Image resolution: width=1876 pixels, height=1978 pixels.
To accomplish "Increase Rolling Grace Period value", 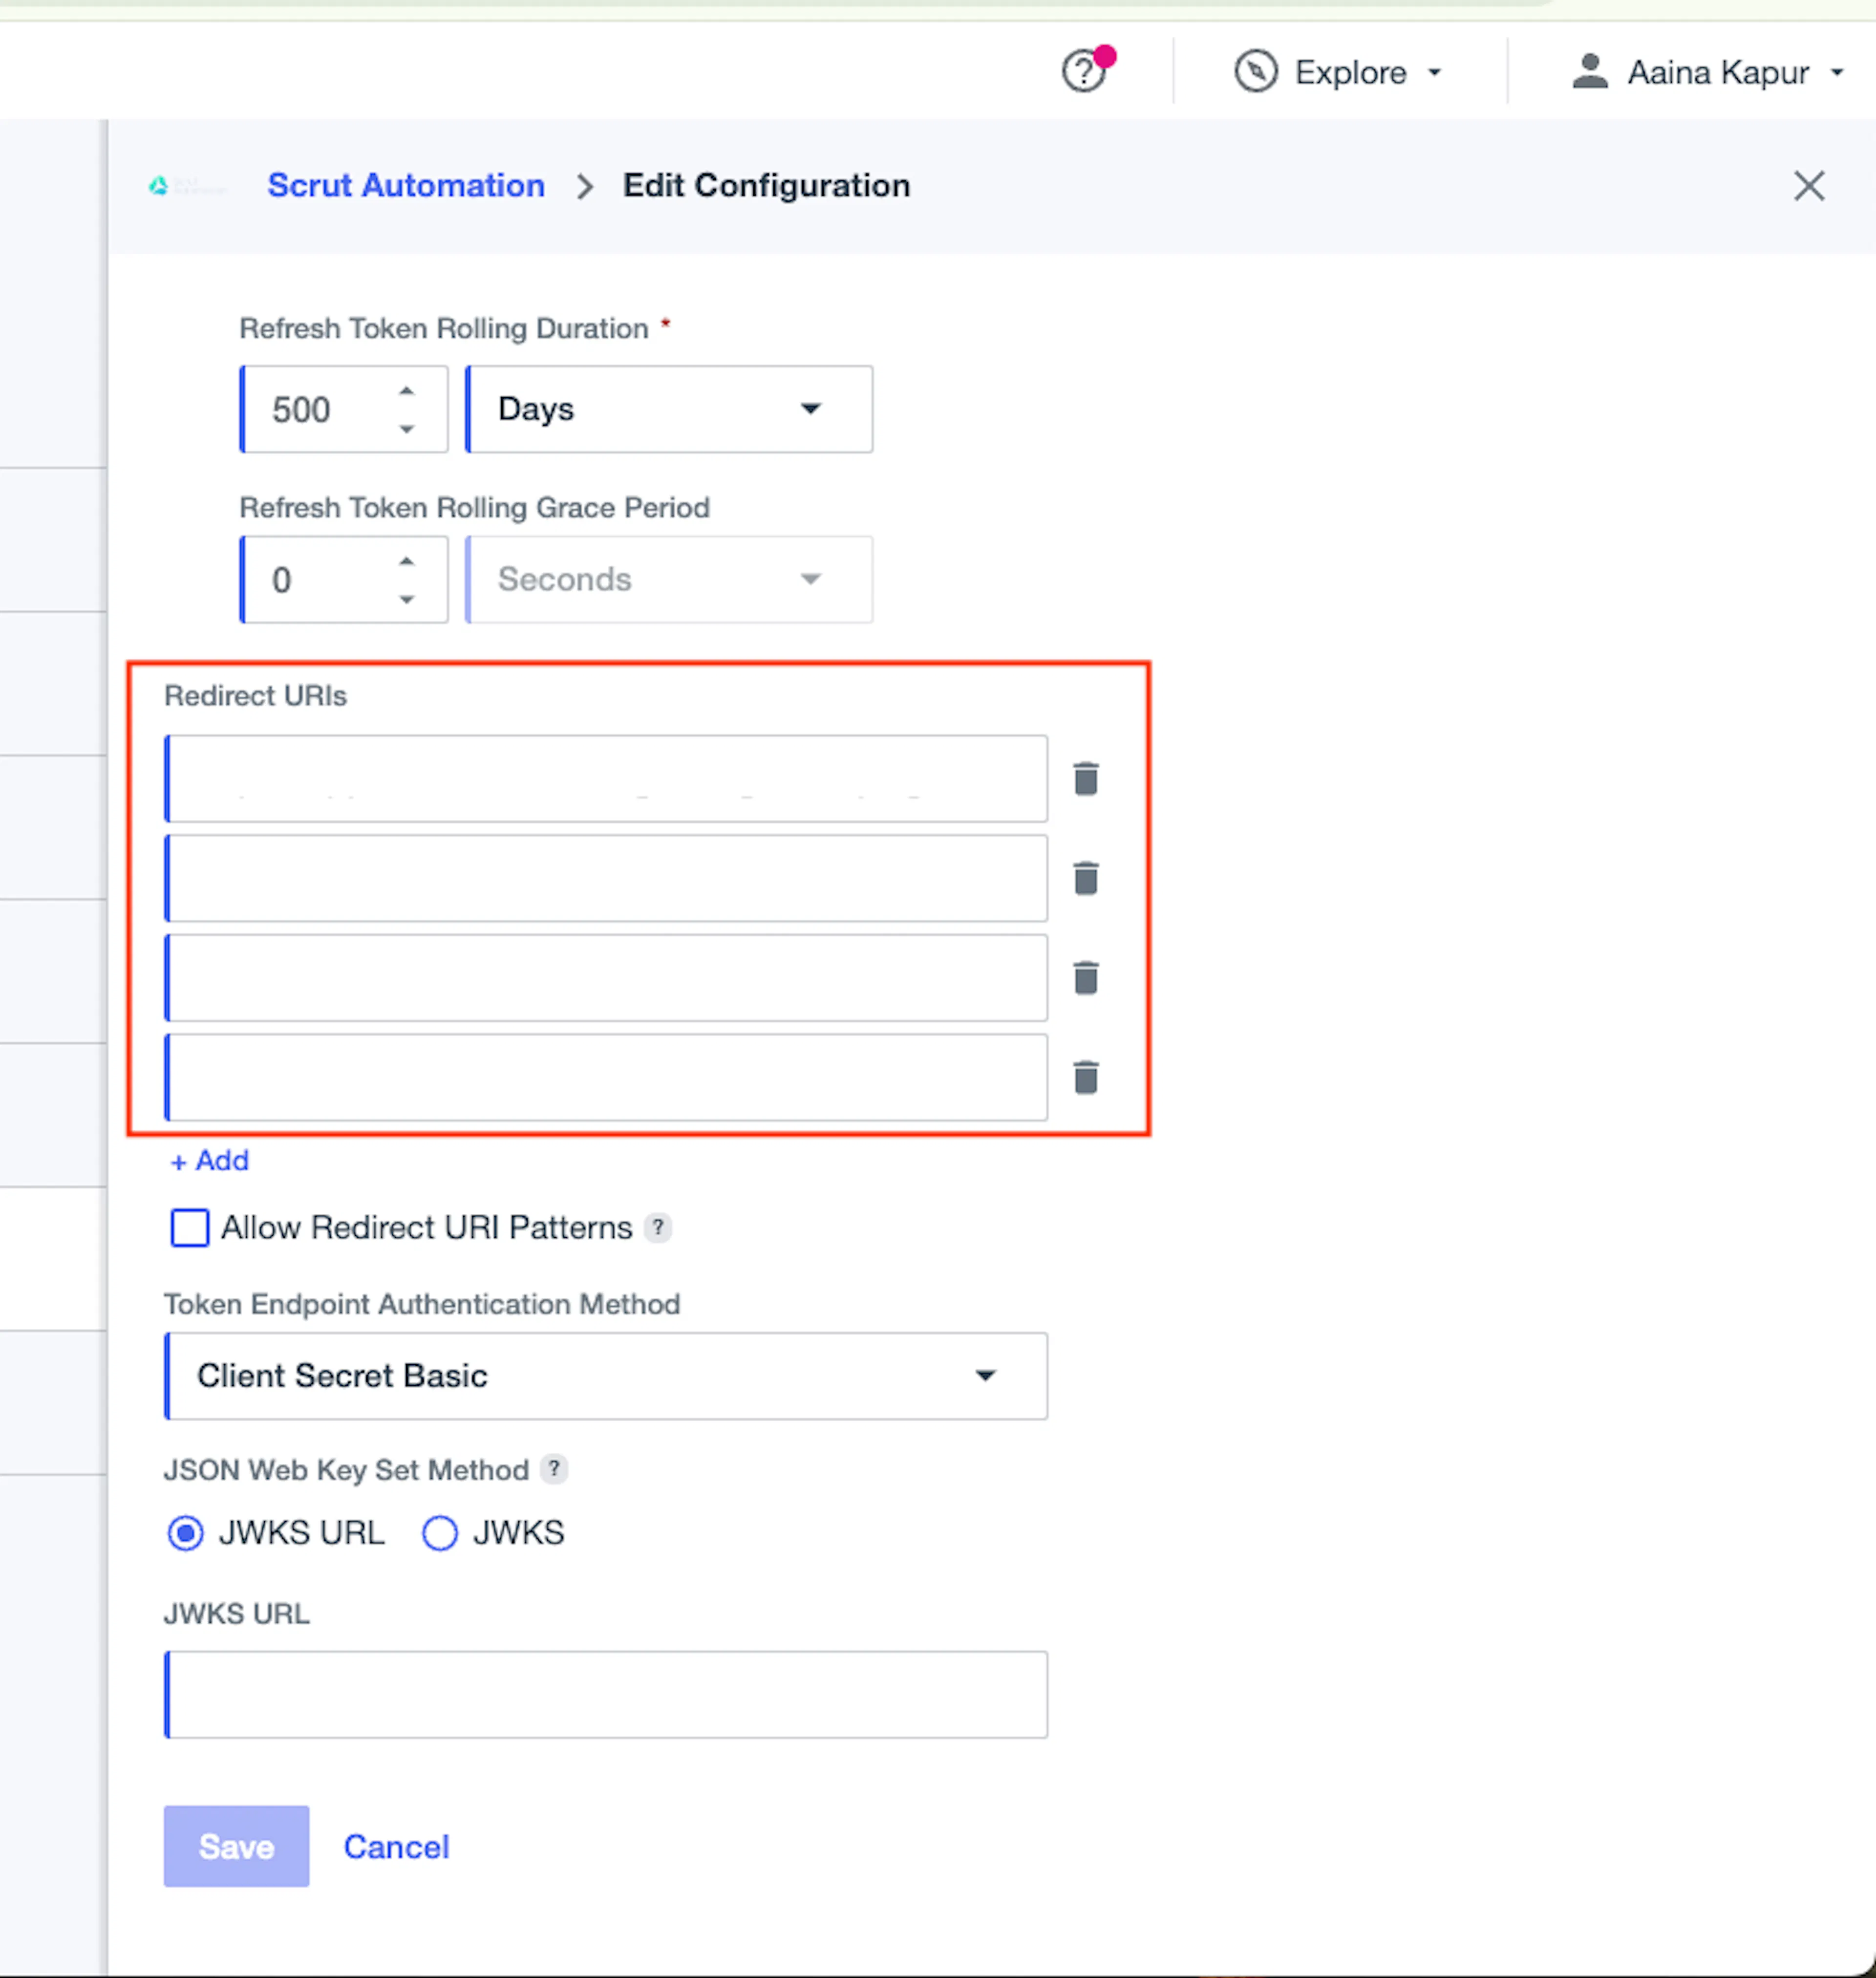I will point(406,562).
